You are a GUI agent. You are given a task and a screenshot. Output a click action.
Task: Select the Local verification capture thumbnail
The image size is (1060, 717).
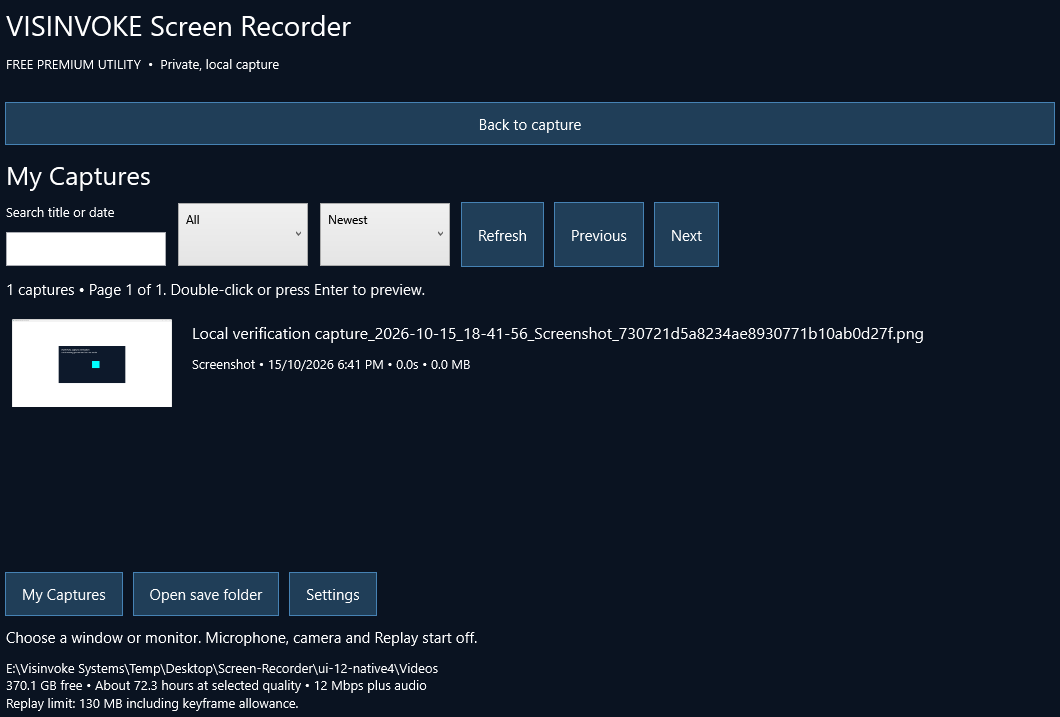pos(92,363)
